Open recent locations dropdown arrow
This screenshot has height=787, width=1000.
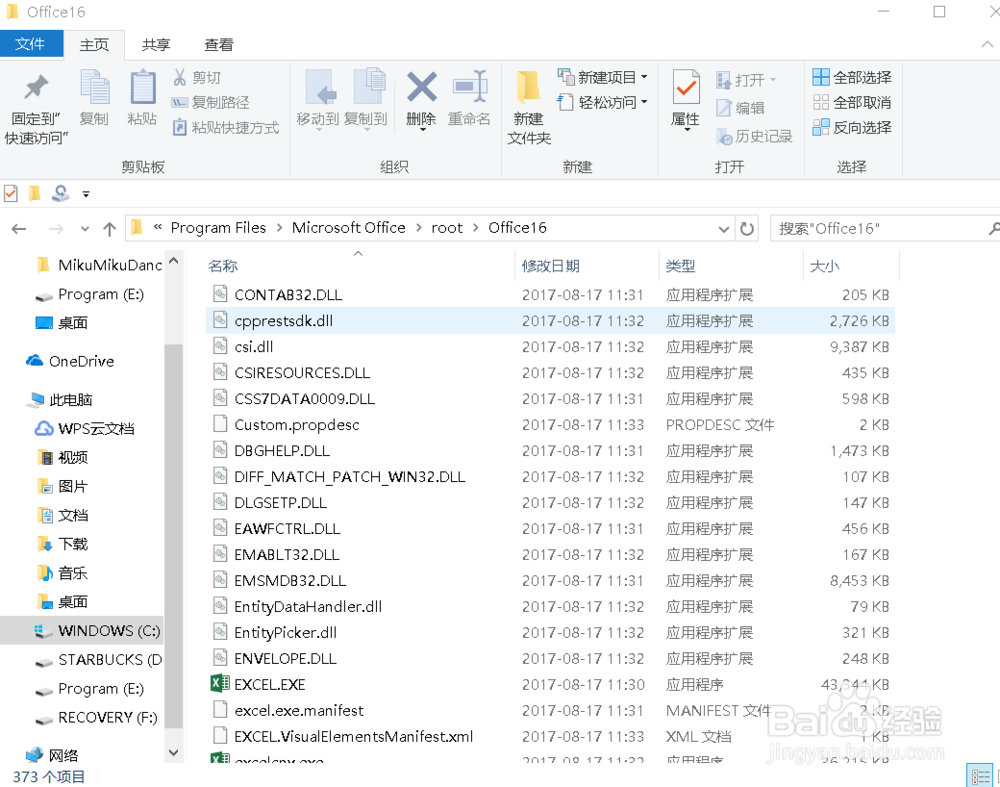(85, 229)
